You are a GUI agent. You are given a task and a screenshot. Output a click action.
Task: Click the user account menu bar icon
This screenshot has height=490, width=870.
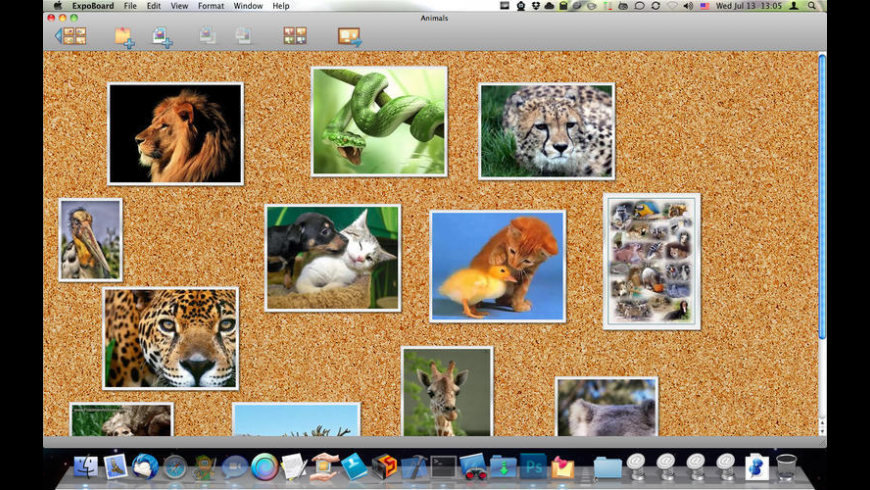(794, 6)
